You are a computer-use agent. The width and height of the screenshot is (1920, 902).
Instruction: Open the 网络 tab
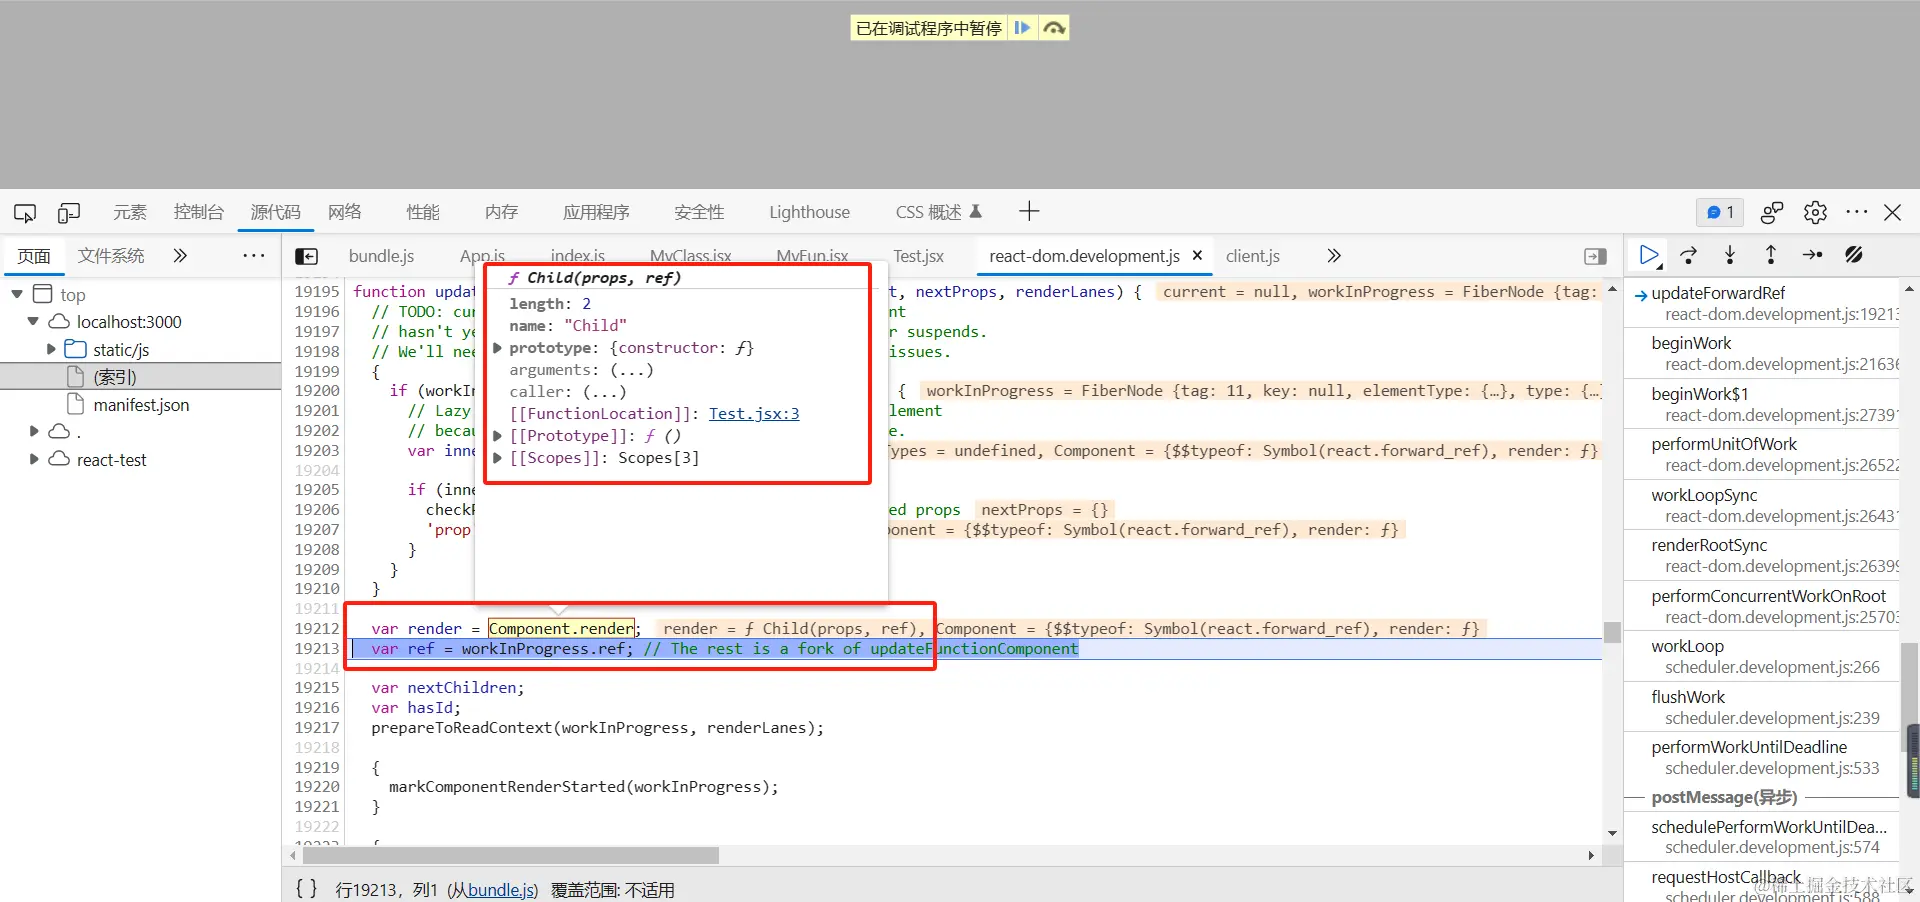pos(345,212)
